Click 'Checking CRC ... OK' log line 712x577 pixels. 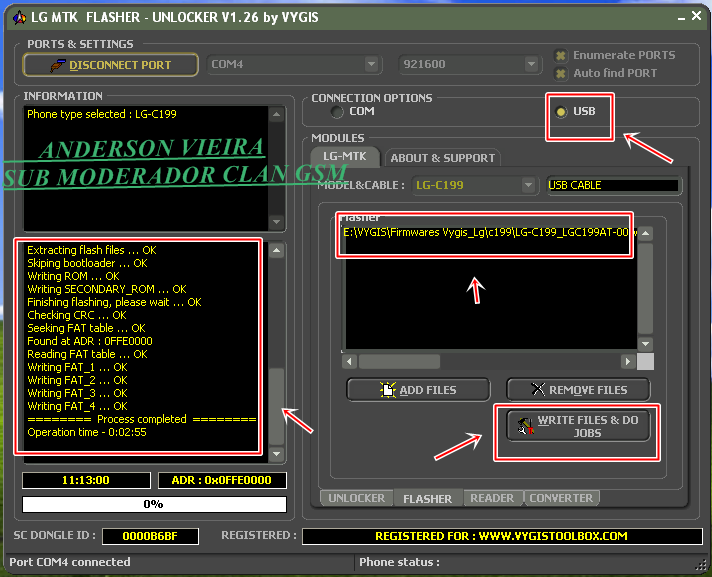pos(77,315)
